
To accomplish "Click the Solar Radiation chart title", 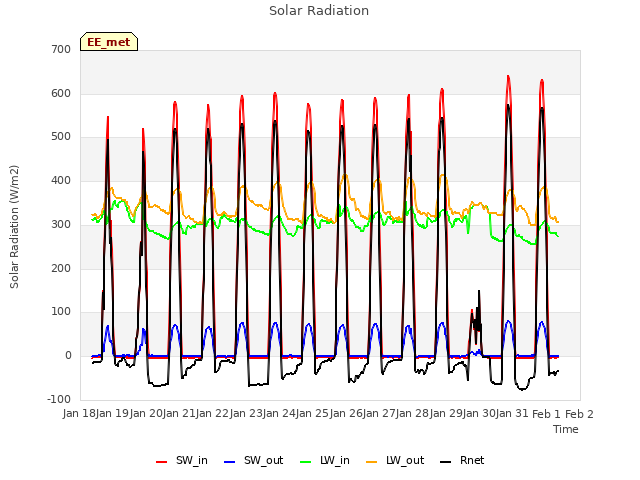I will [319, 11].
